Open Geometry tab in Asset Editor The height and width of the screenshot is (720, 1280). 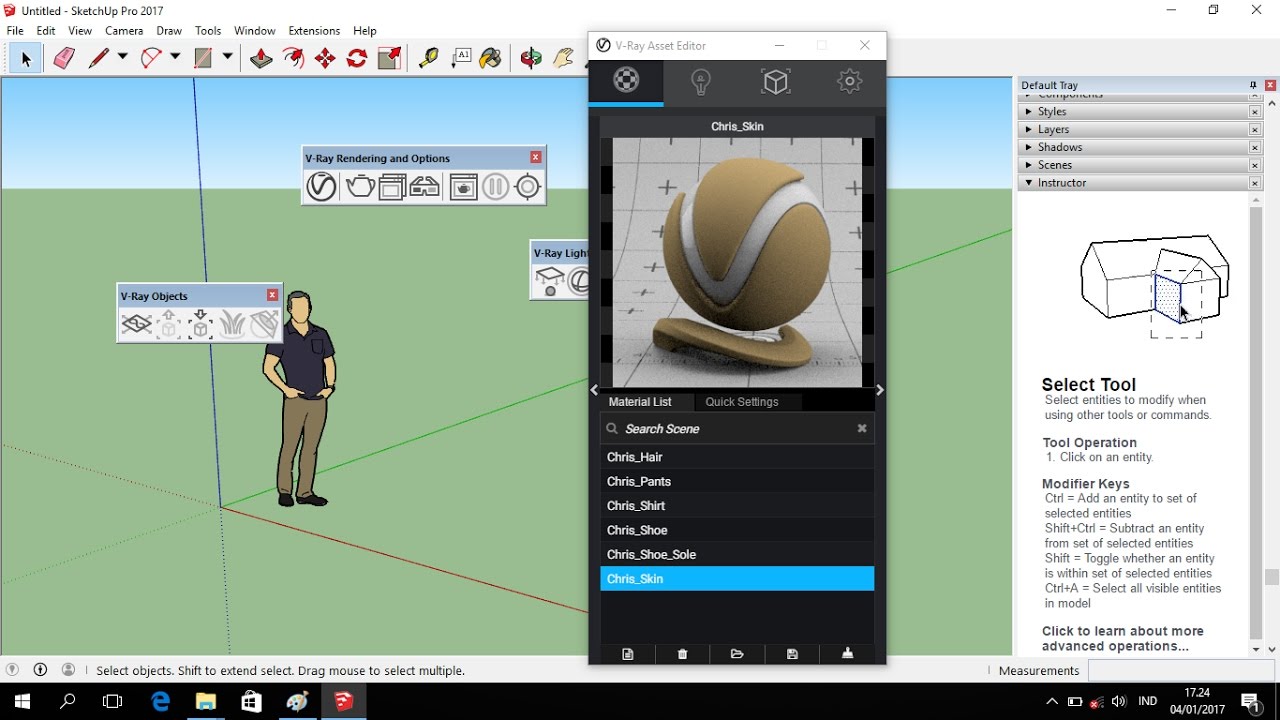pyautogui.click(x=775, y=82)
